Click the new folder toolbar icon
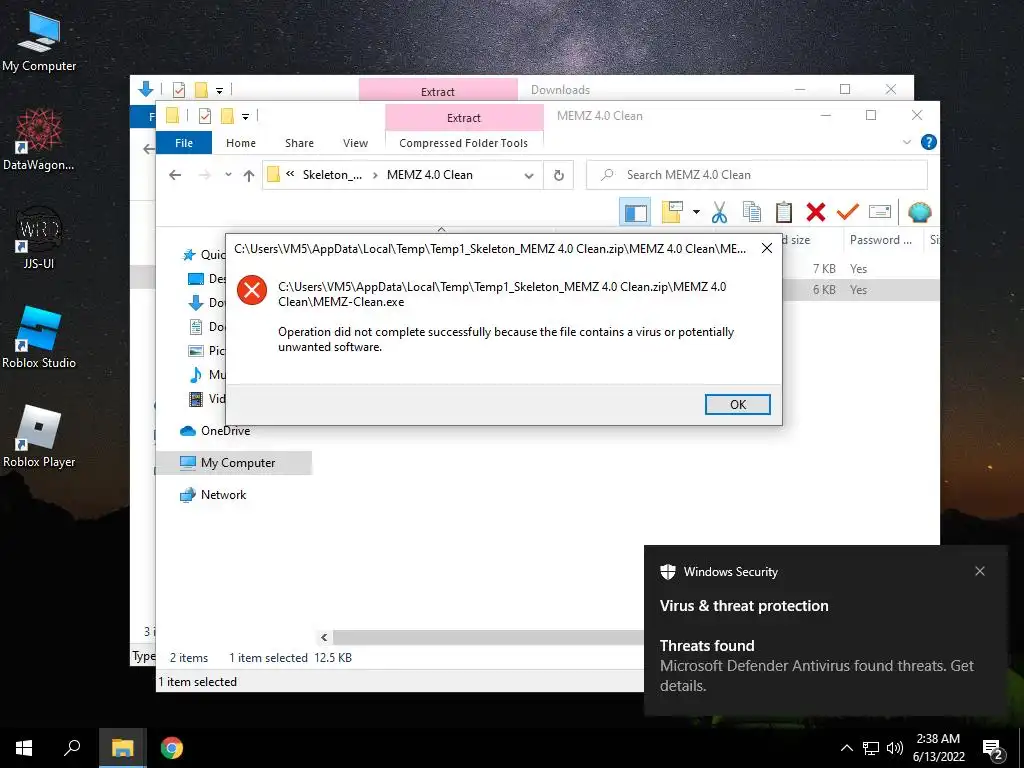 [672, 212]
